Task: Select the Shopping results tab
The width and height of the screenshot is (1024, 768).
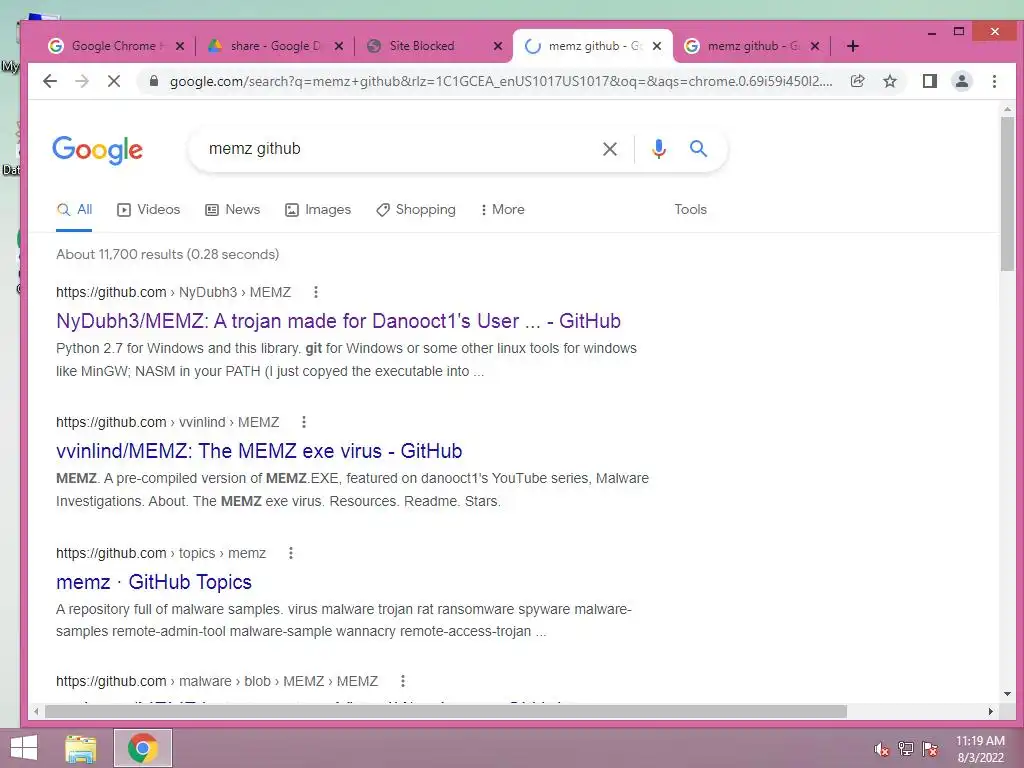Action: [x=416, y=210]
